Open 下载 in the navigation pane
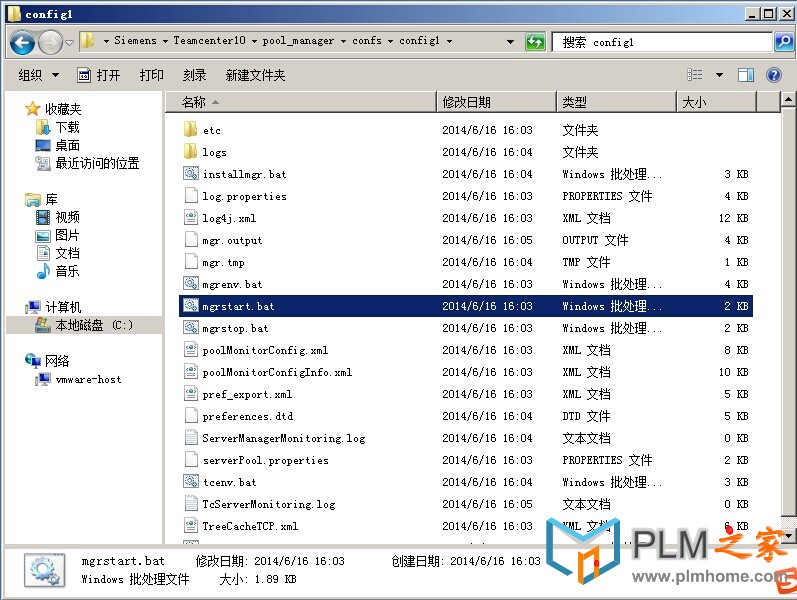This screenshot has width=797, height=600. point(58,127)
